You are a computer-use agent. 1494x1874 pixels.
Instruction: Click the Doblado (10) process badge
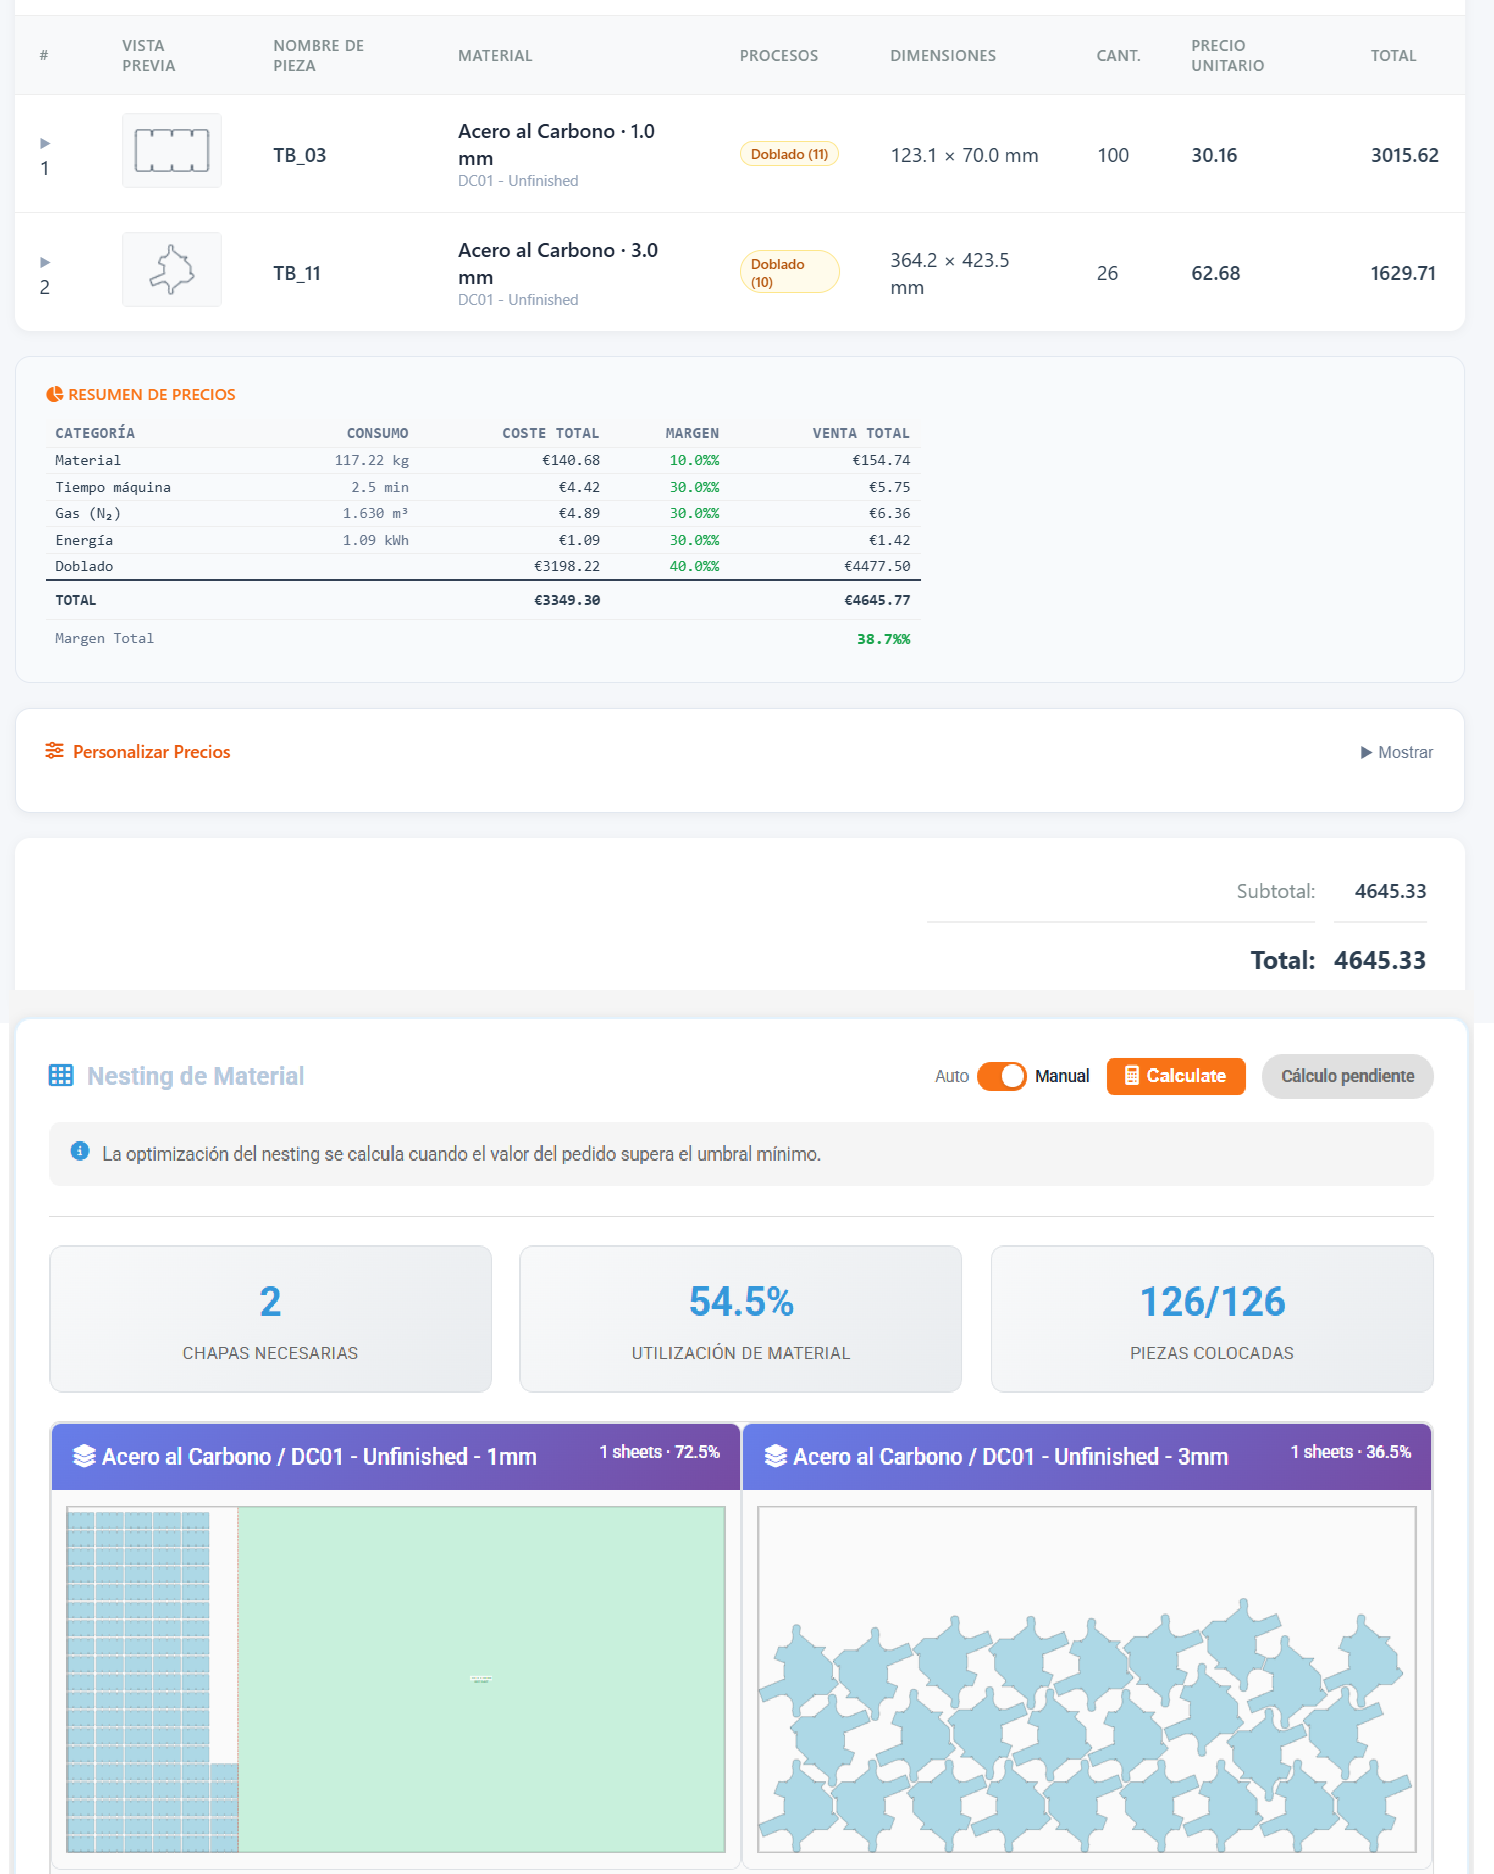789,272
